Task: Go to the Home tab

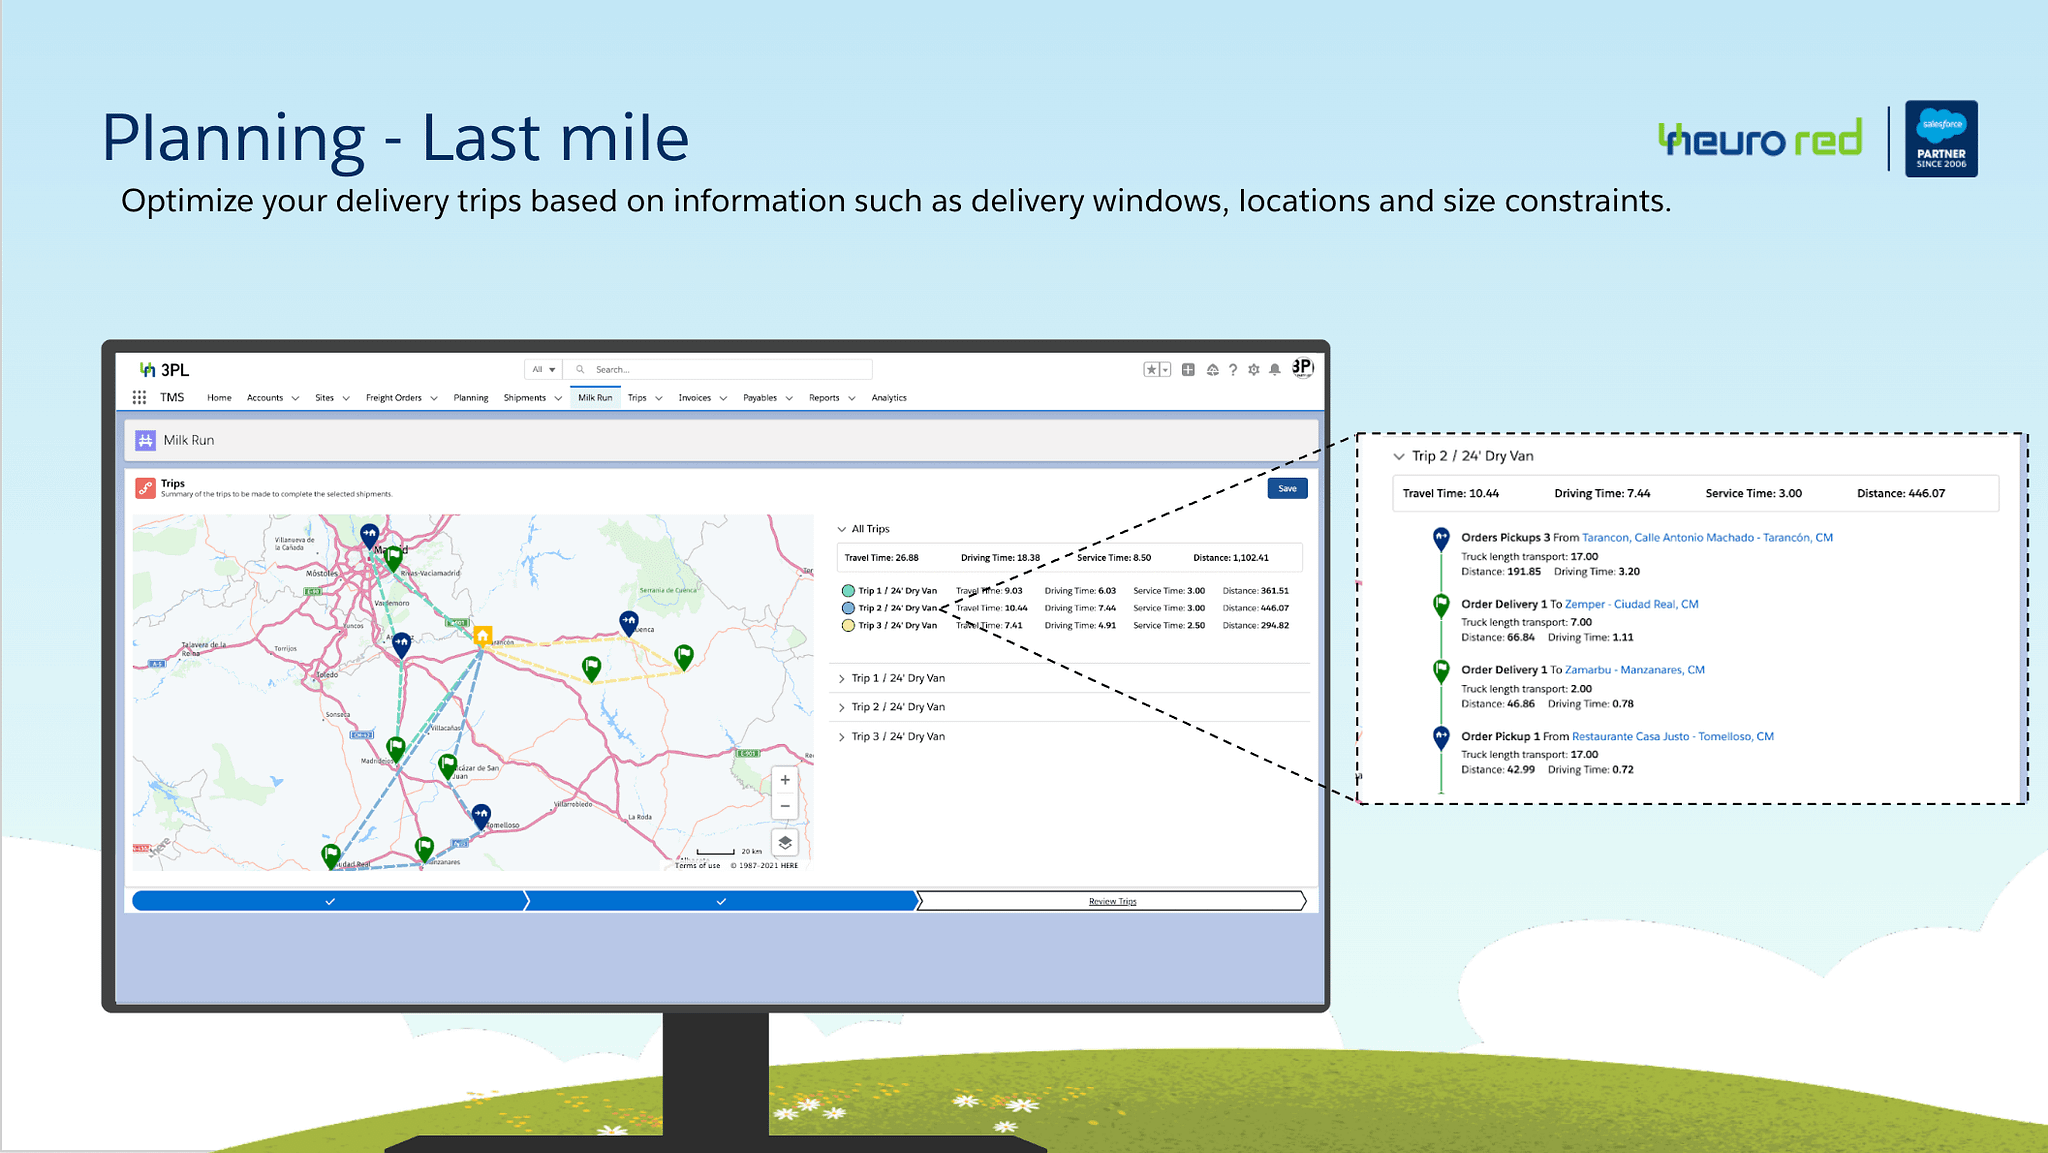Action: point(219,398)
